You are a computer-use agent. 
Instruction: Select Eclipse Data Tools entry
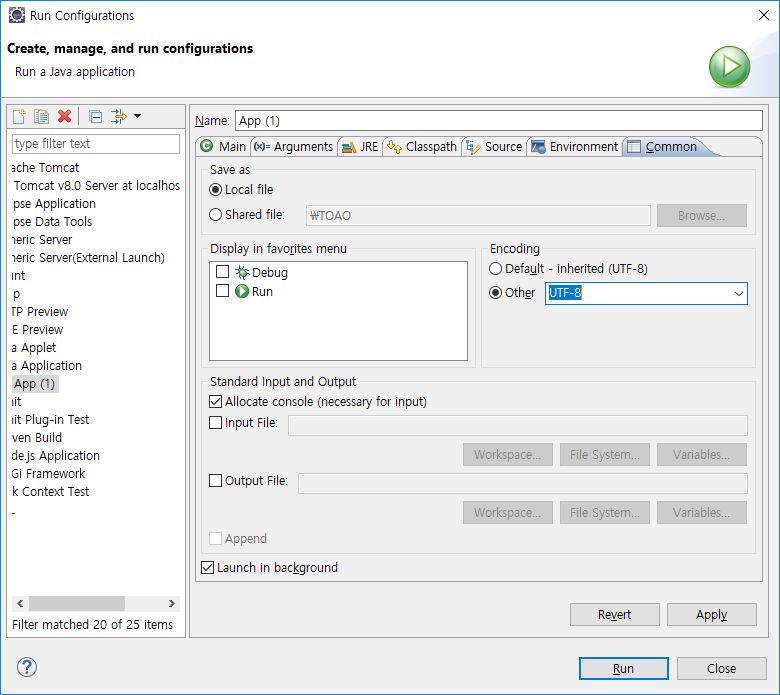[x=52, y=221]
